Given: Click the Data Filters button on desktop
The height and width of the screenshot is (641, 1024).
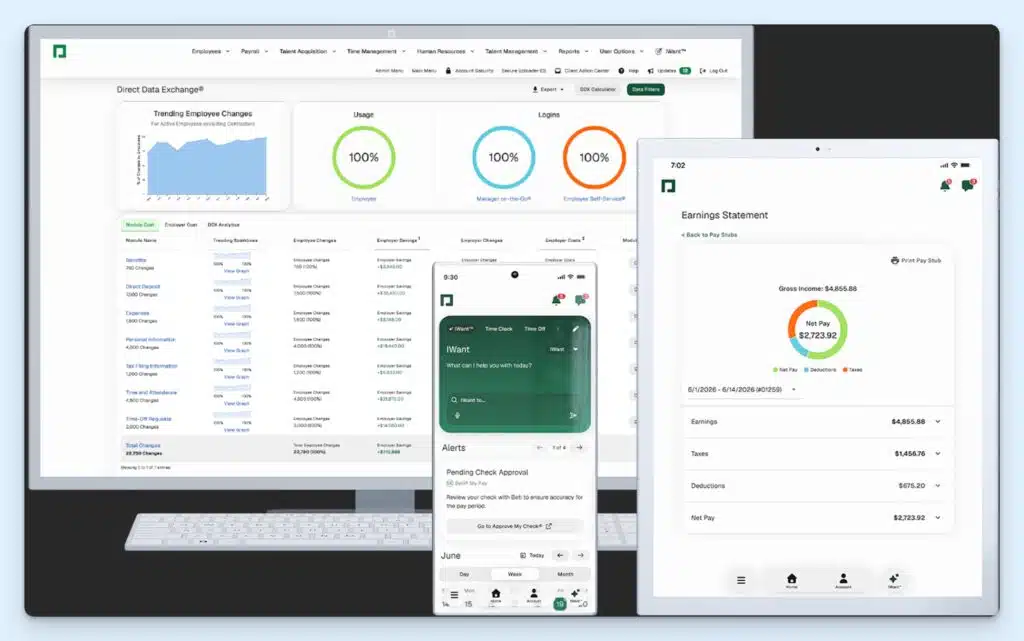Looking at the screenshot, I should pyautogui.click(x=646, y=89).
